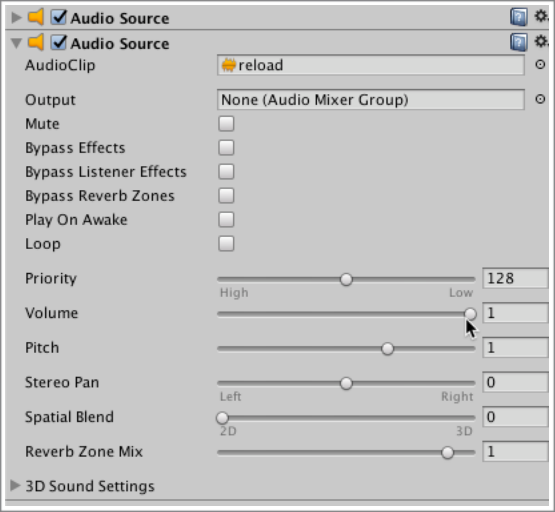The height and width of the screenshot is (512, 555).
Task: Click the None (Audio Mixer Group) field
Action: pos(371,100)
